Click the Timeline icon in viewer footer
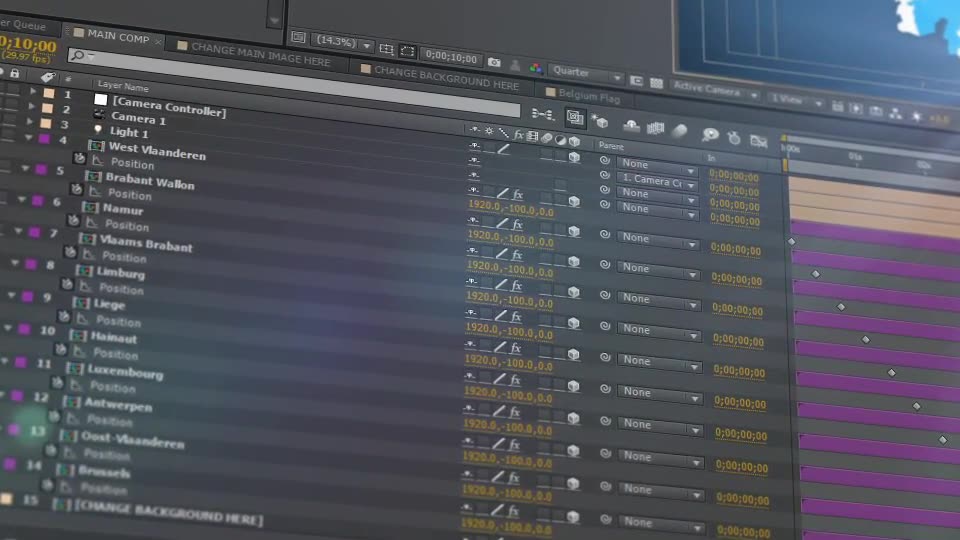 [x=876, y=111]
